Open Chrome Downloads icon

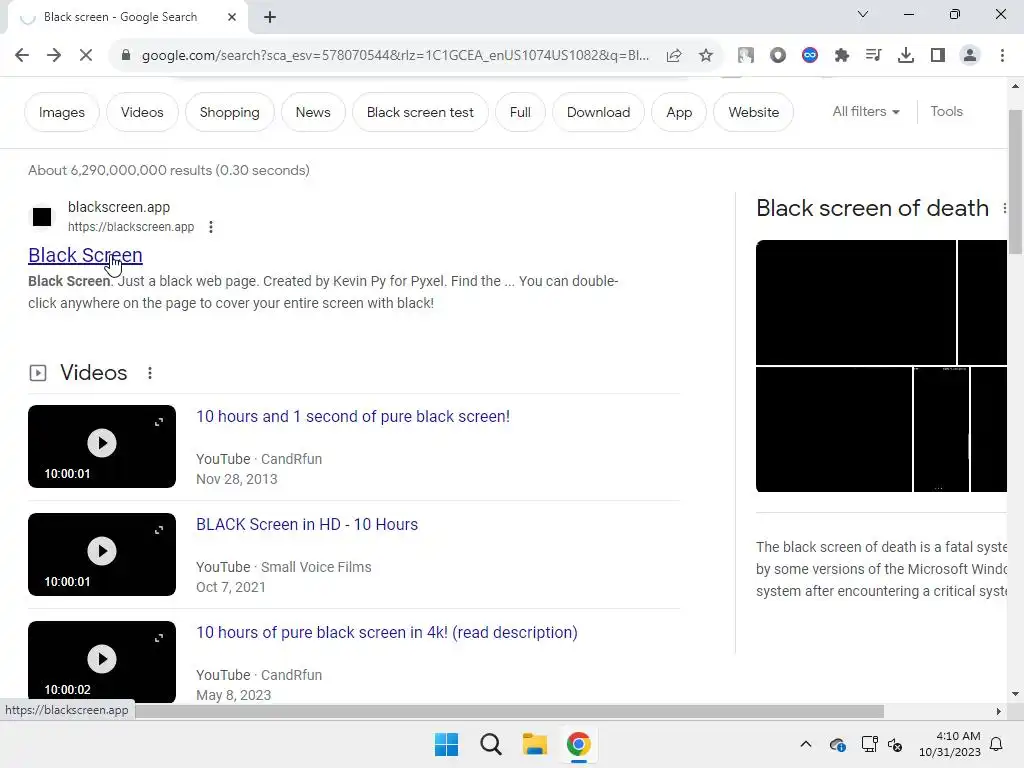coord(906,56)
